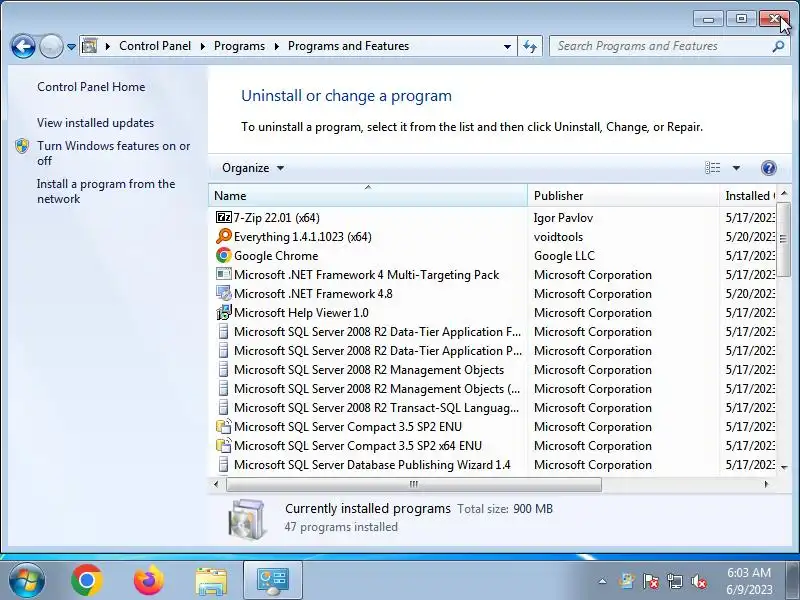This screenshot has width=800, height=600.
Task: Click the vertical scrollbar thumb
Action: (x=784, y=239)
